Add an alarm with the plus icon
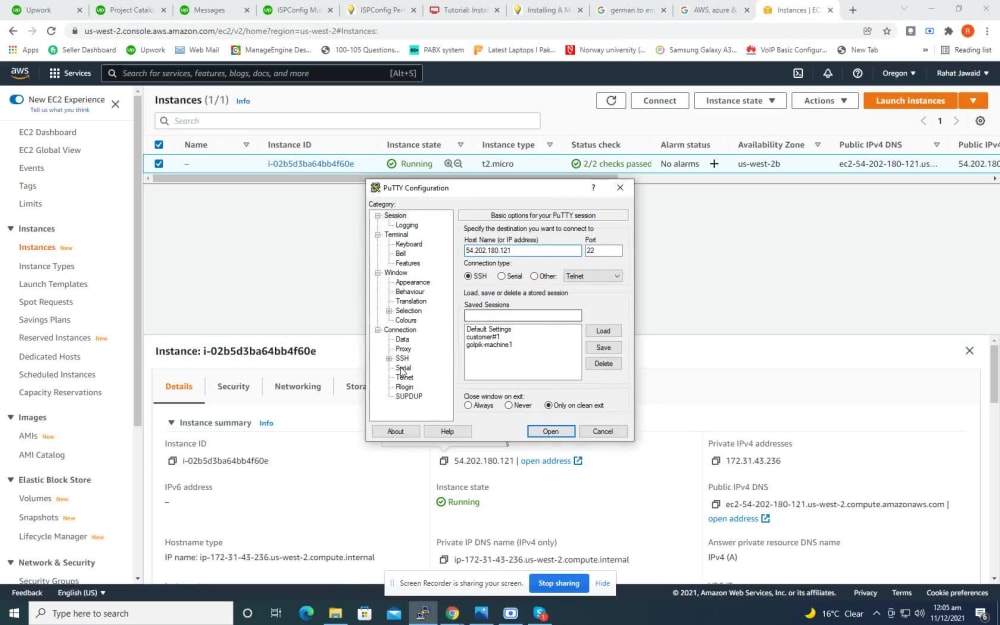The height and width of the screenshot is (625, 1000). (714, 164)
